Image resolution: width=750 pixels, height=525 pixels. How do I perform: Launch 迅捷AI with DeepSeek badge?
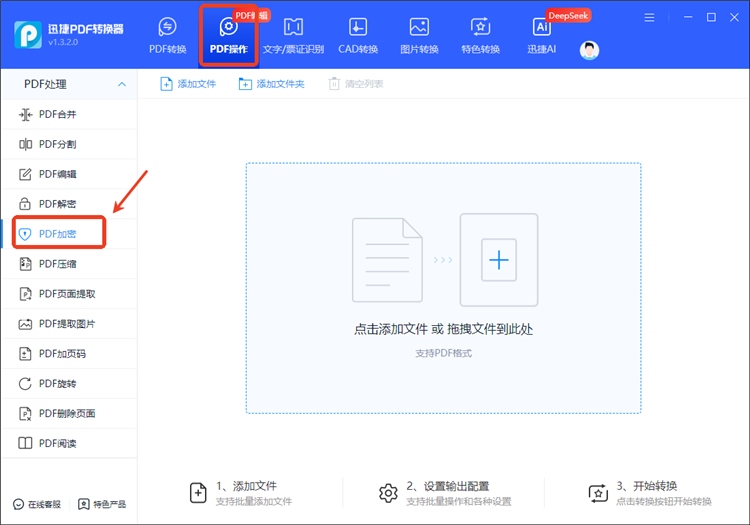(542, 36)
